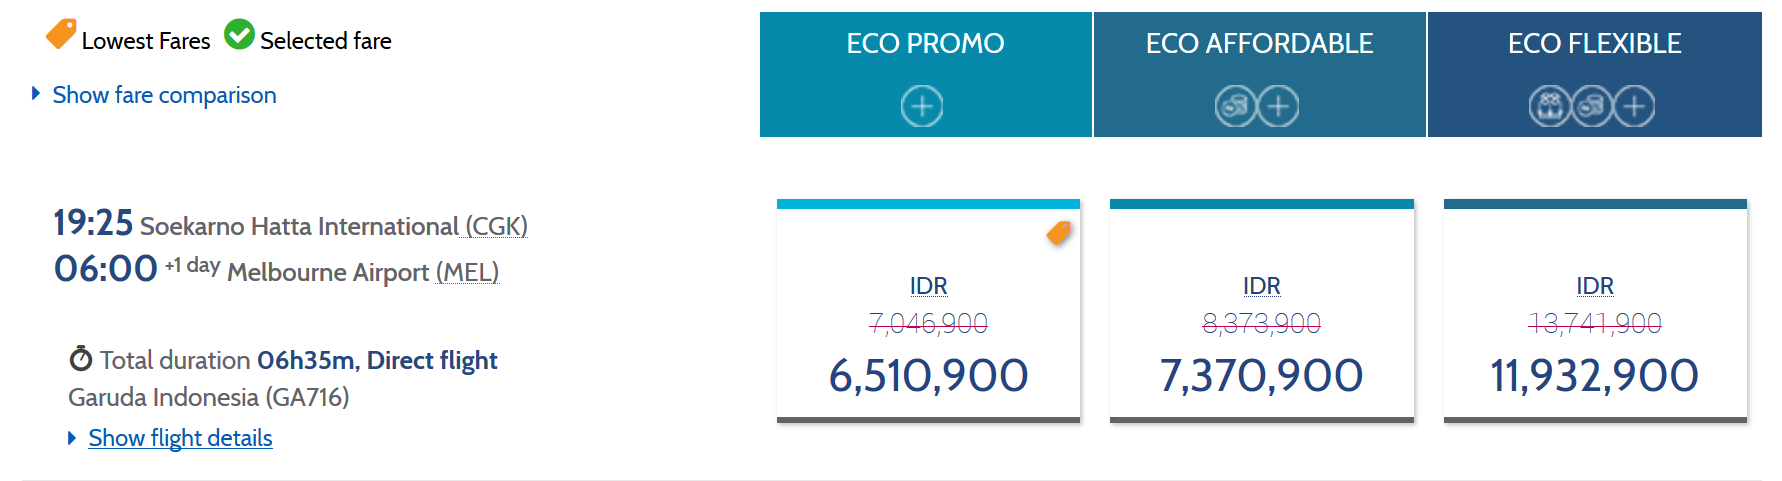
Task: Click the plus icon under ECO FLEXIBLE
Action: pyautogui.click(x=1634, y=106)
